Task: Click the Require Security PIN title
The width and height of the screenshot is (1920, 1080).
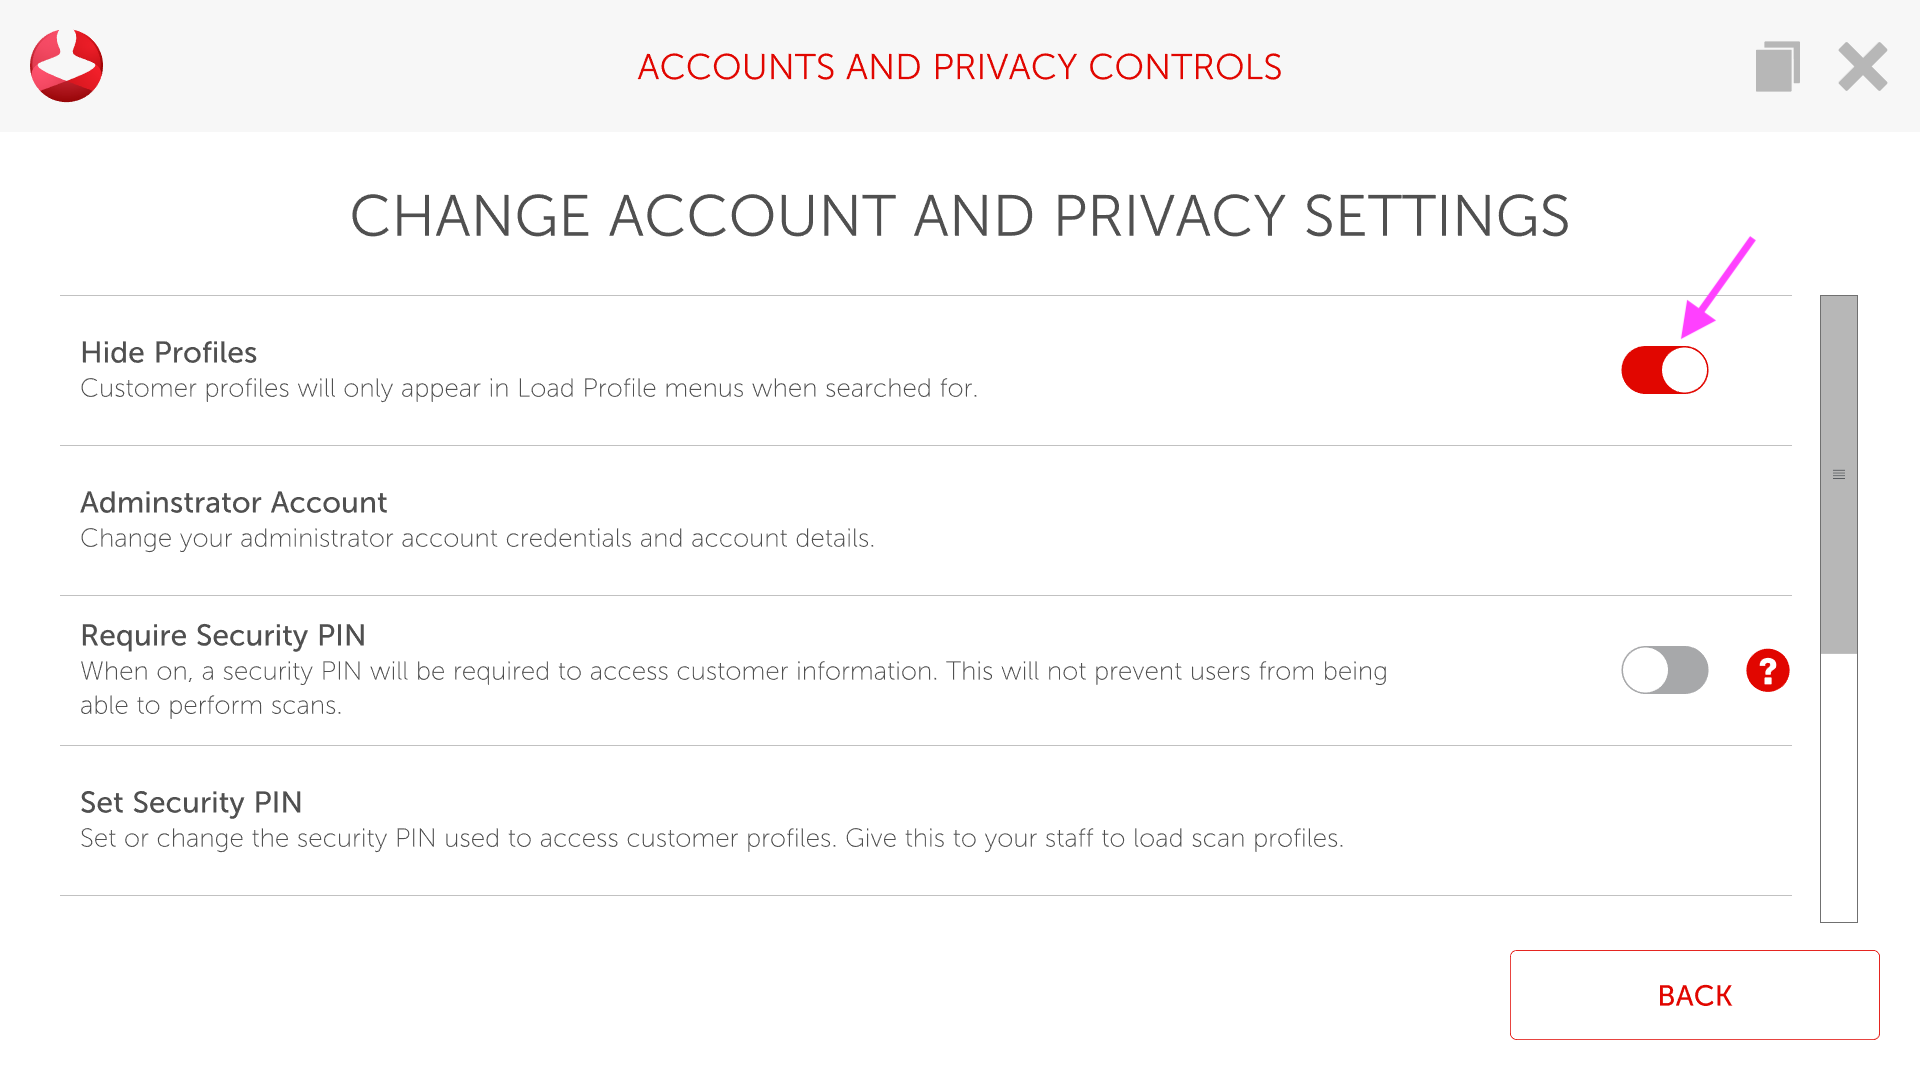Action: [x=222, y=636]
